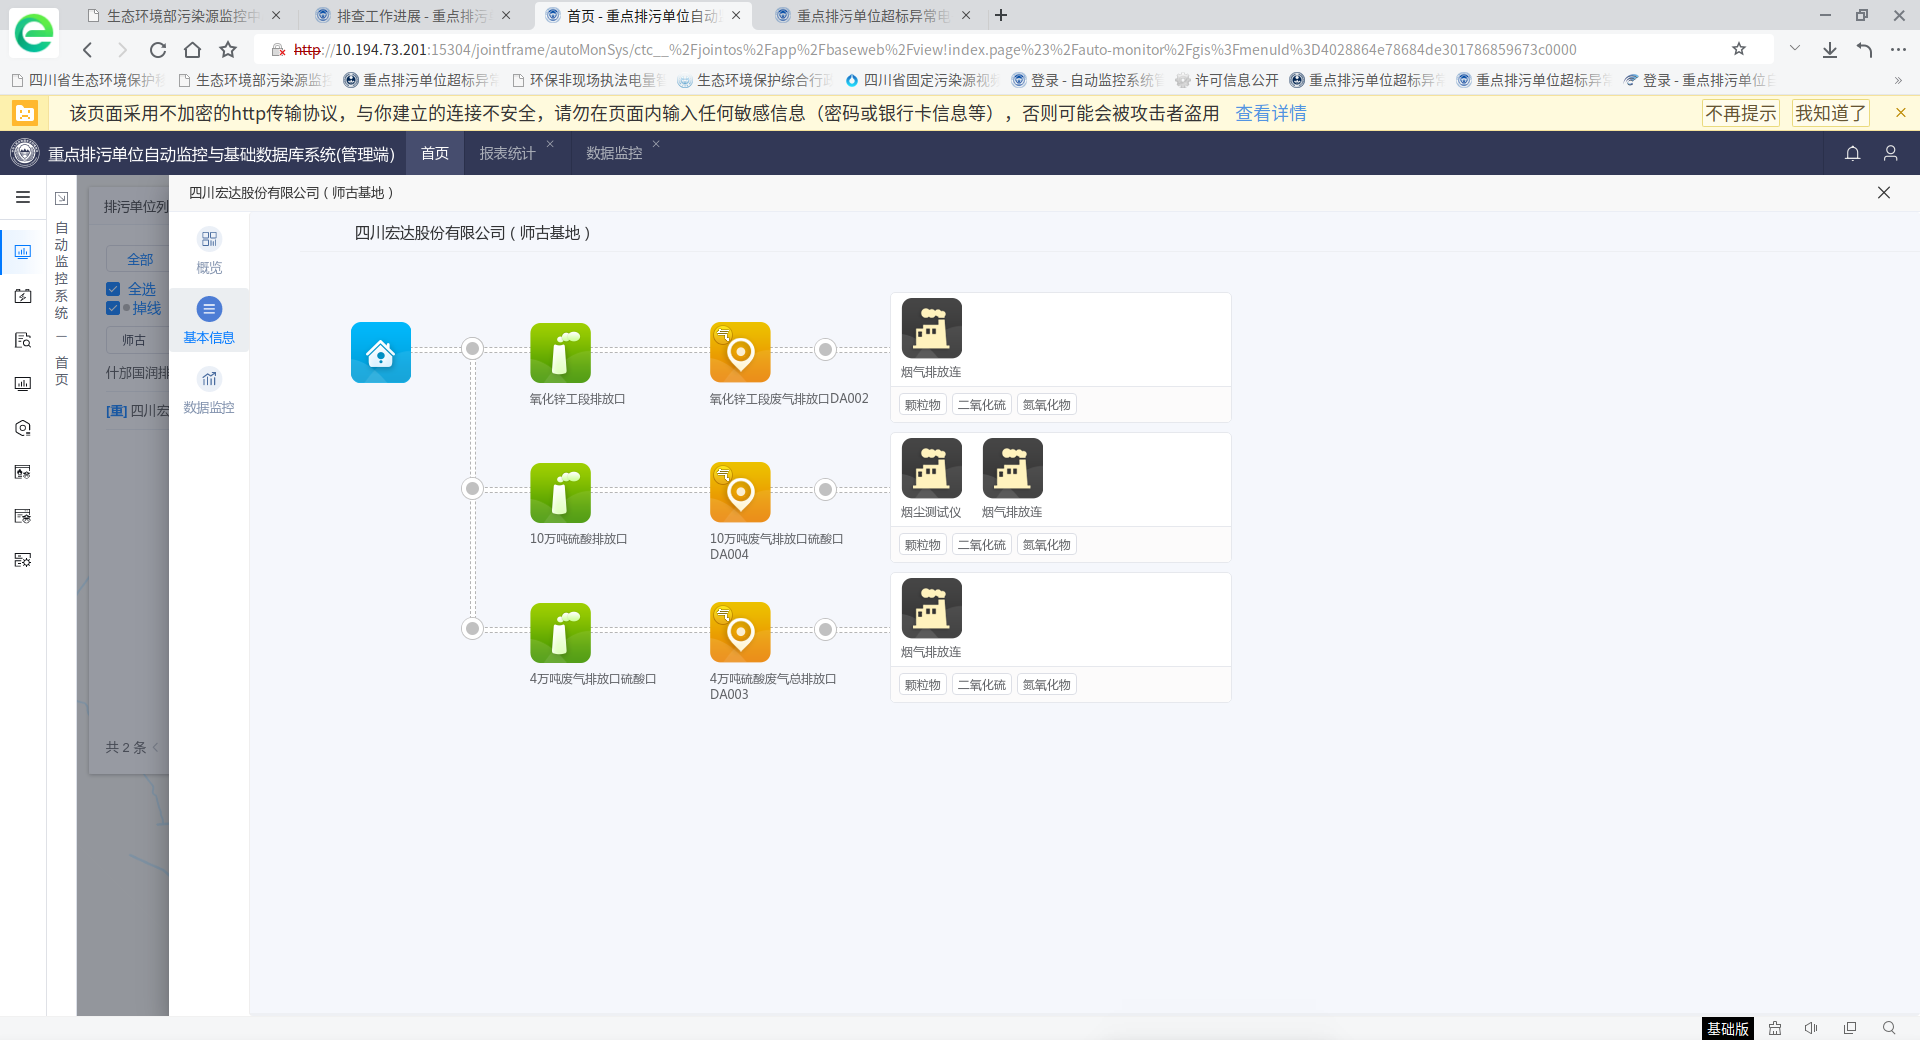Image resolution: width=1920 pixels, height=1040 pixels.
Task: Click magnifier icon in bottom status bar
Action: [1889, 1028]
